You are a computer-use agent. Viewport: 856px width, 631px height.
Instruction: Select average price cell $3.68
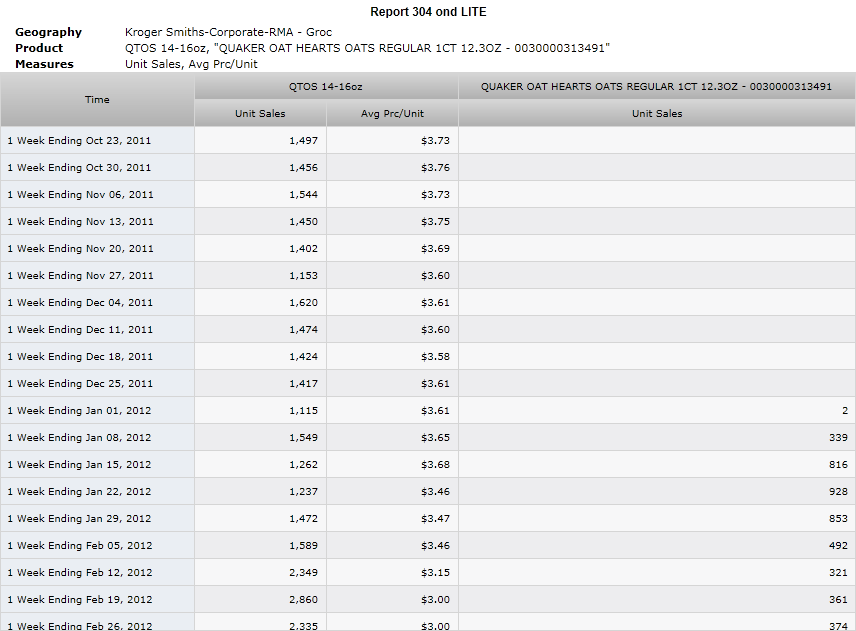(x=393, y=465)
